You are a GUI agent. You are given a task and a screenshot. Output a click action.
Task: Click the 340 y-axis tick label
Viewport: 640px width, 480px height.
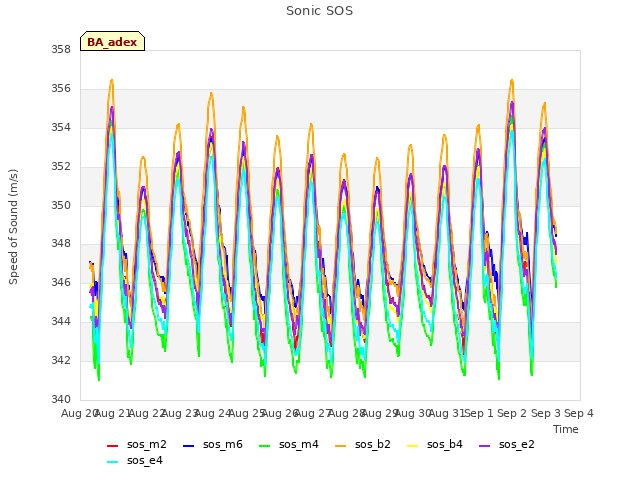[x=61, y=399]
